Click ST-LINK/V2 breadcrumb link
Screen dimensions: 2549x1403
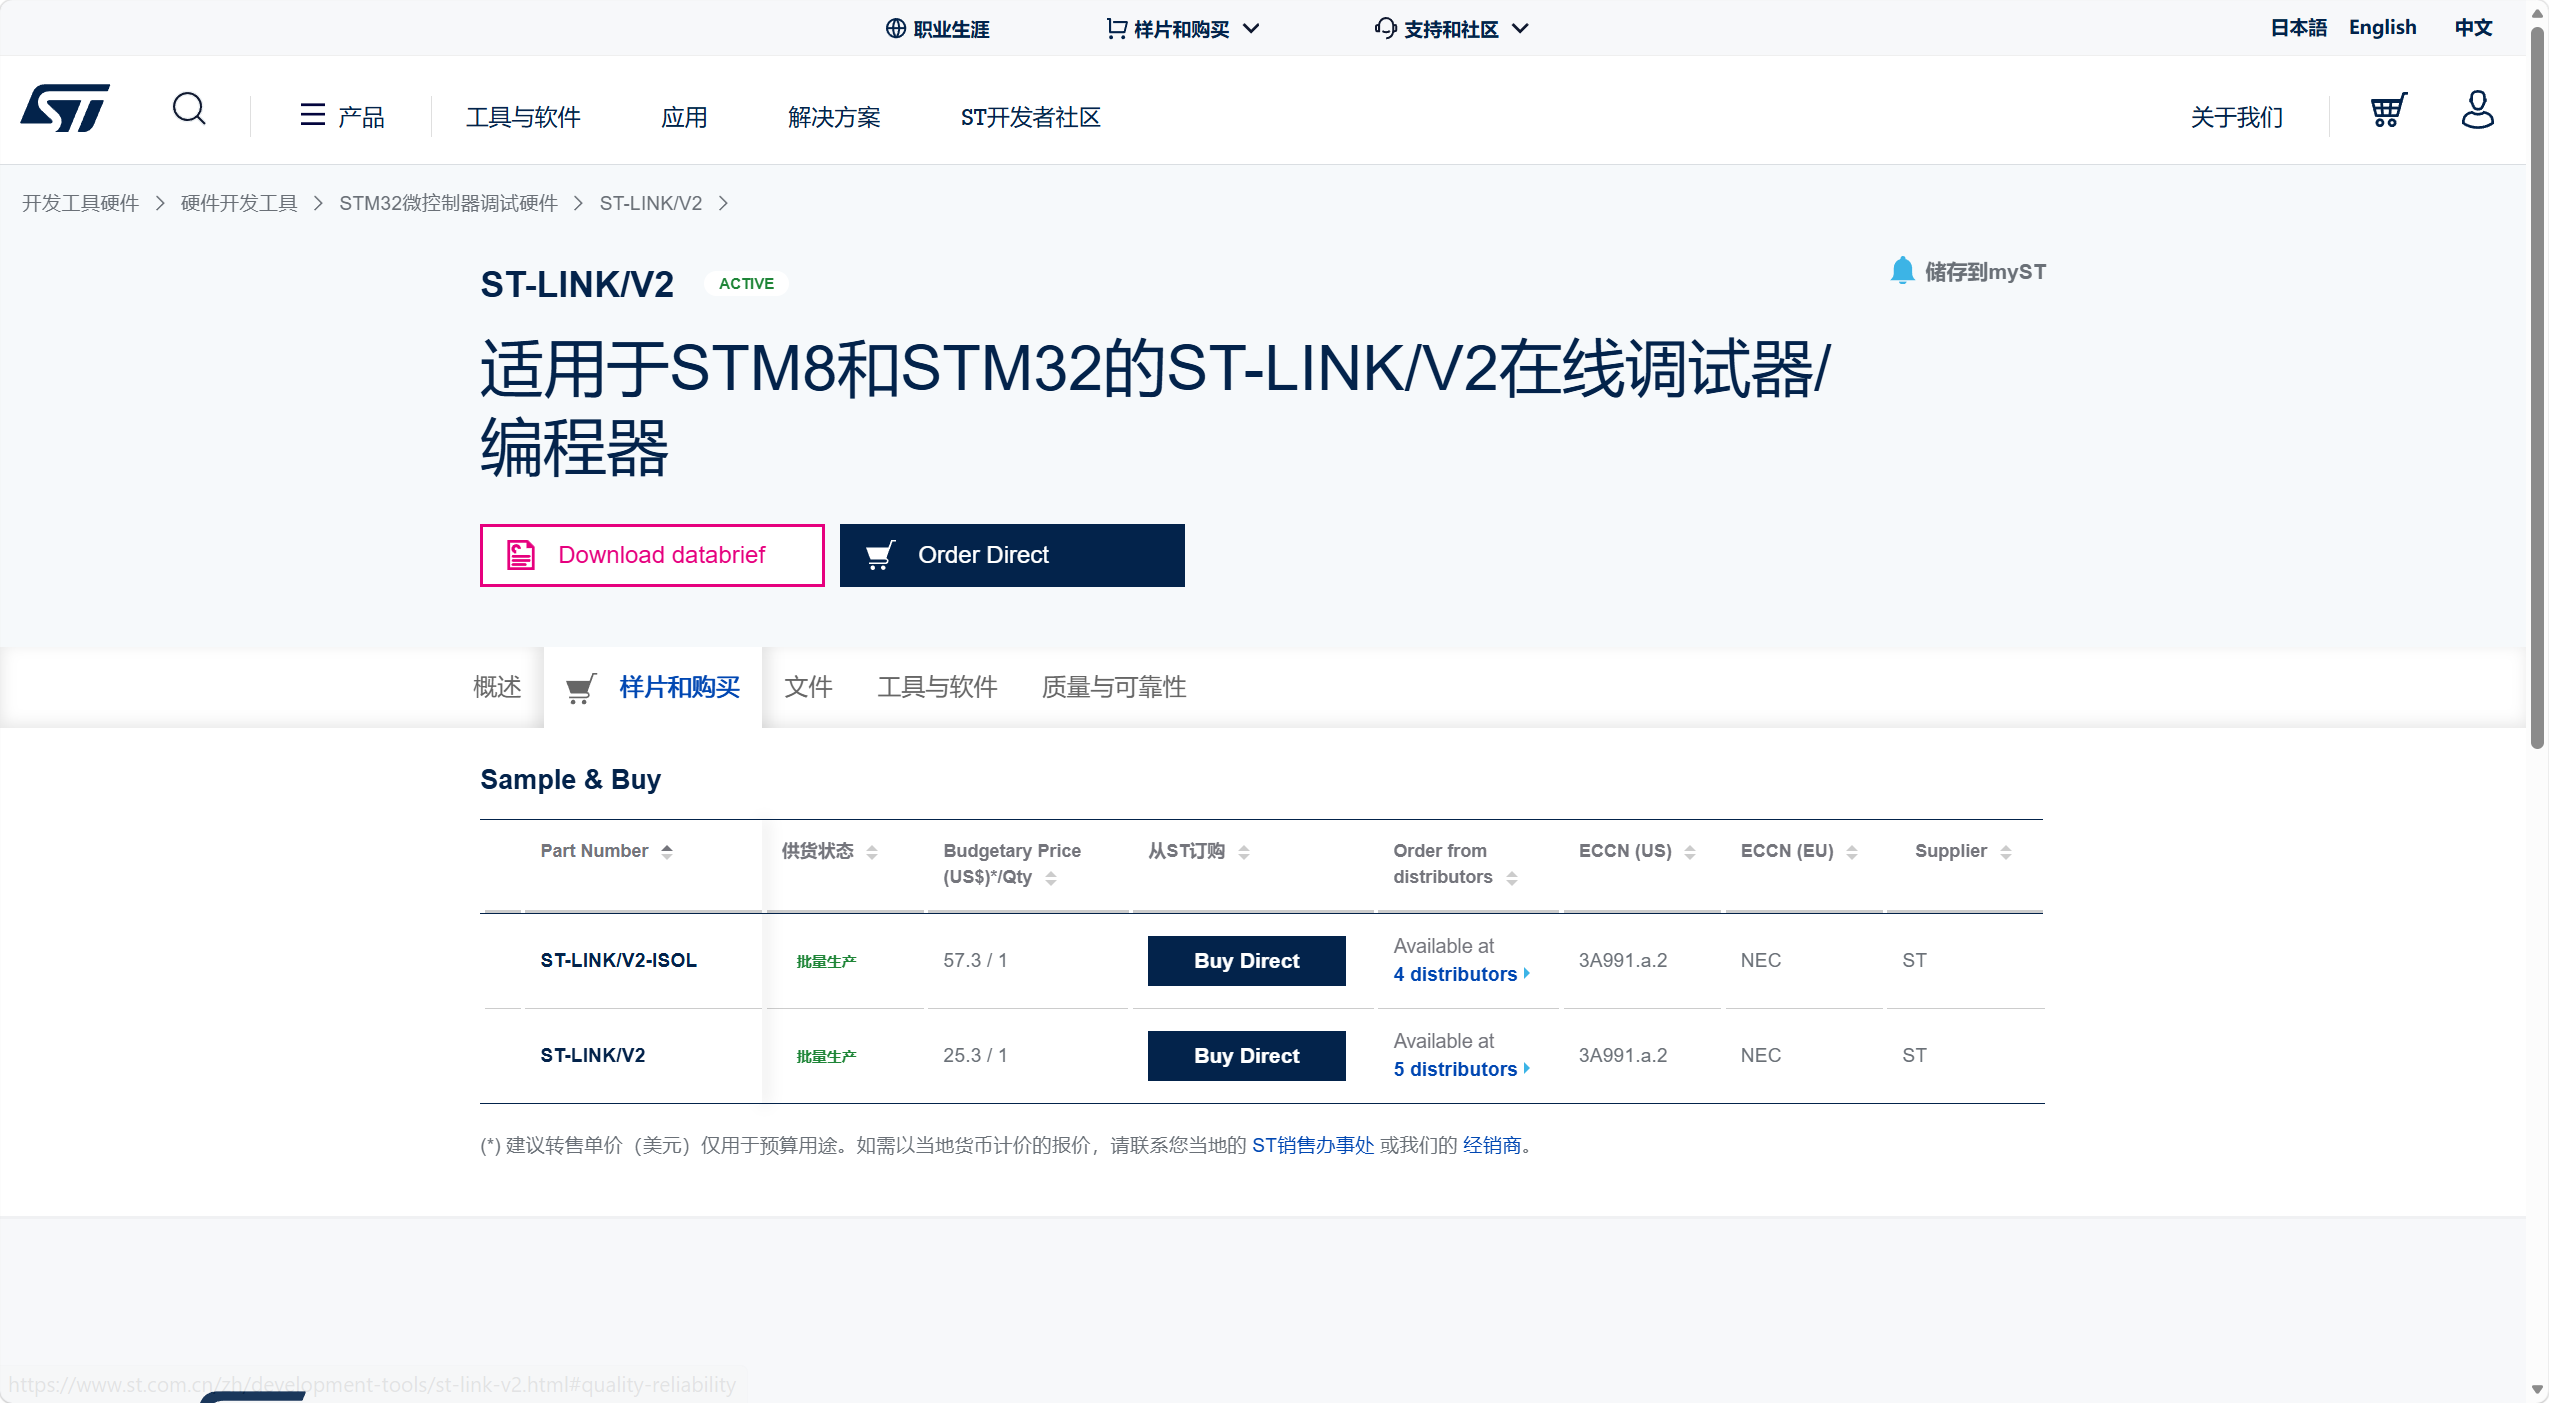pos(651,203)
